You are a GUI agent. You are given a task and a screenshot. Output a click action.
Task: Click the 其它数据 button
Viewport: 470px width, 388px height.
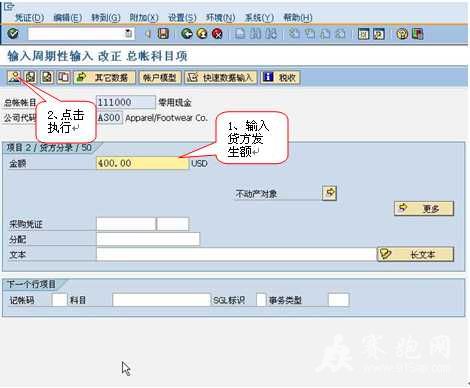coord(105,77)
